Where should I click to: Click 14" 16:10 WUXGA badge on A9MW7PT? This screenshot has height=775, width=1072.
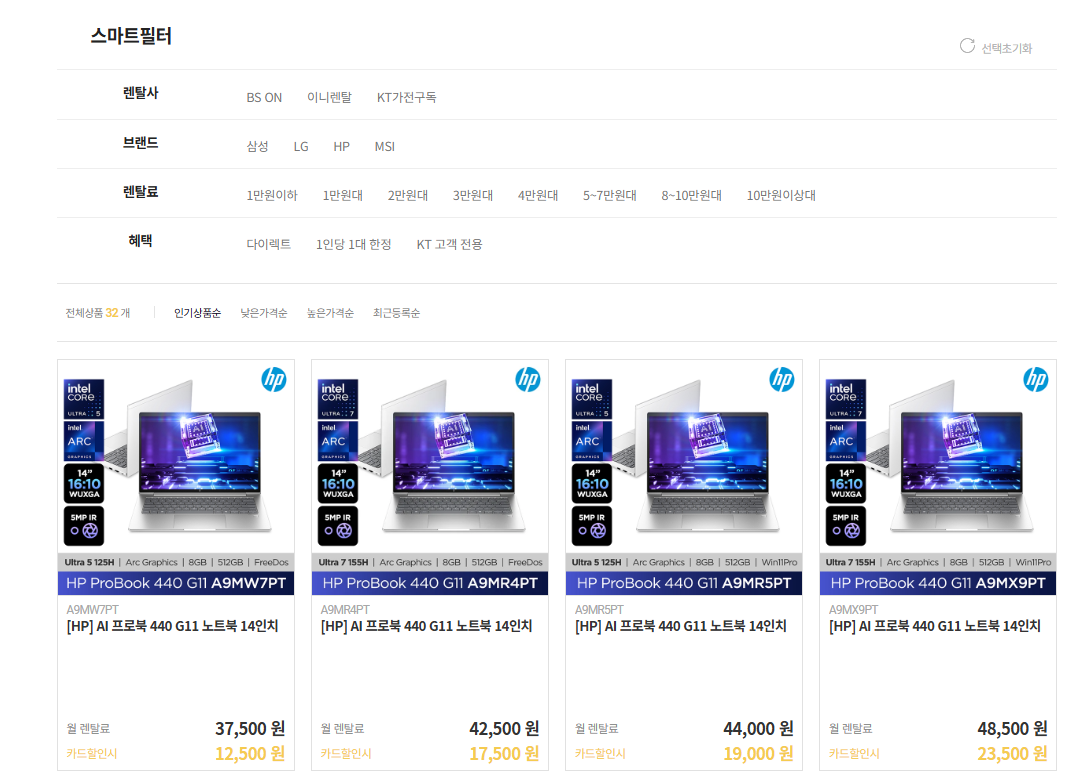[84, 483]
